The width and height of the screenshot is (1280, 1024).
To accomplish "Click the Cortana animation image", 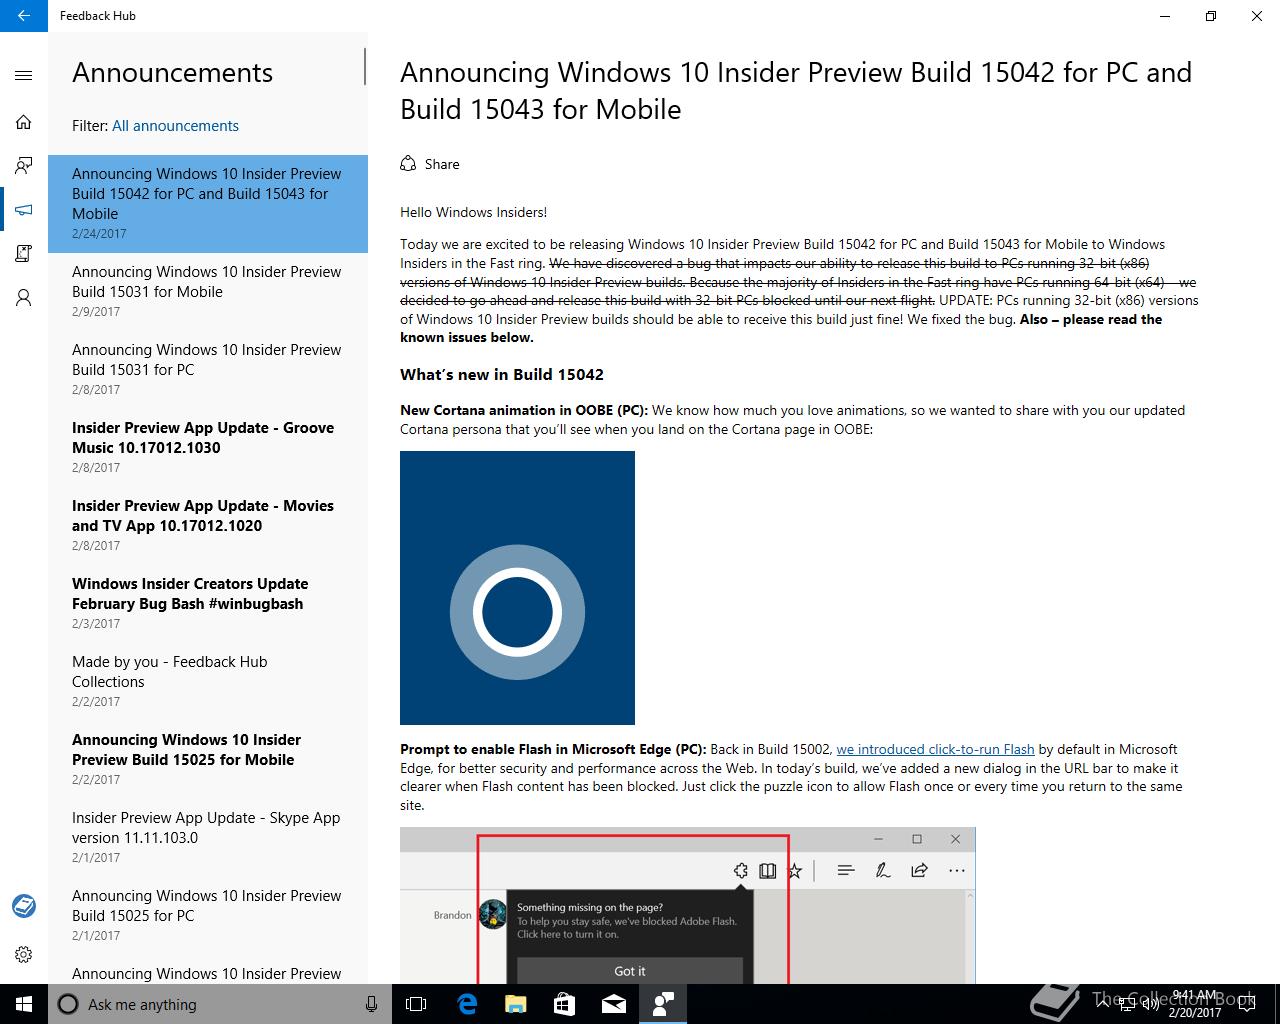I will 517,588.
